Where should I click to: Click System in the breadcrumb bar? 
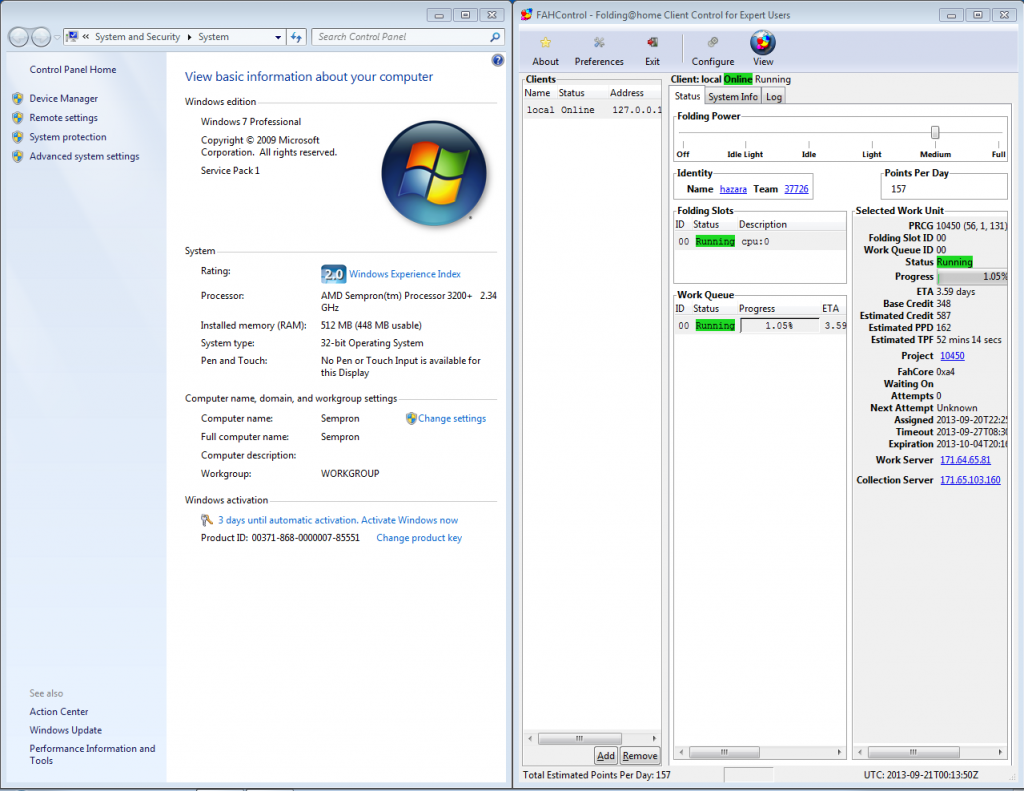pyautogui.click(x=214, y=37)
